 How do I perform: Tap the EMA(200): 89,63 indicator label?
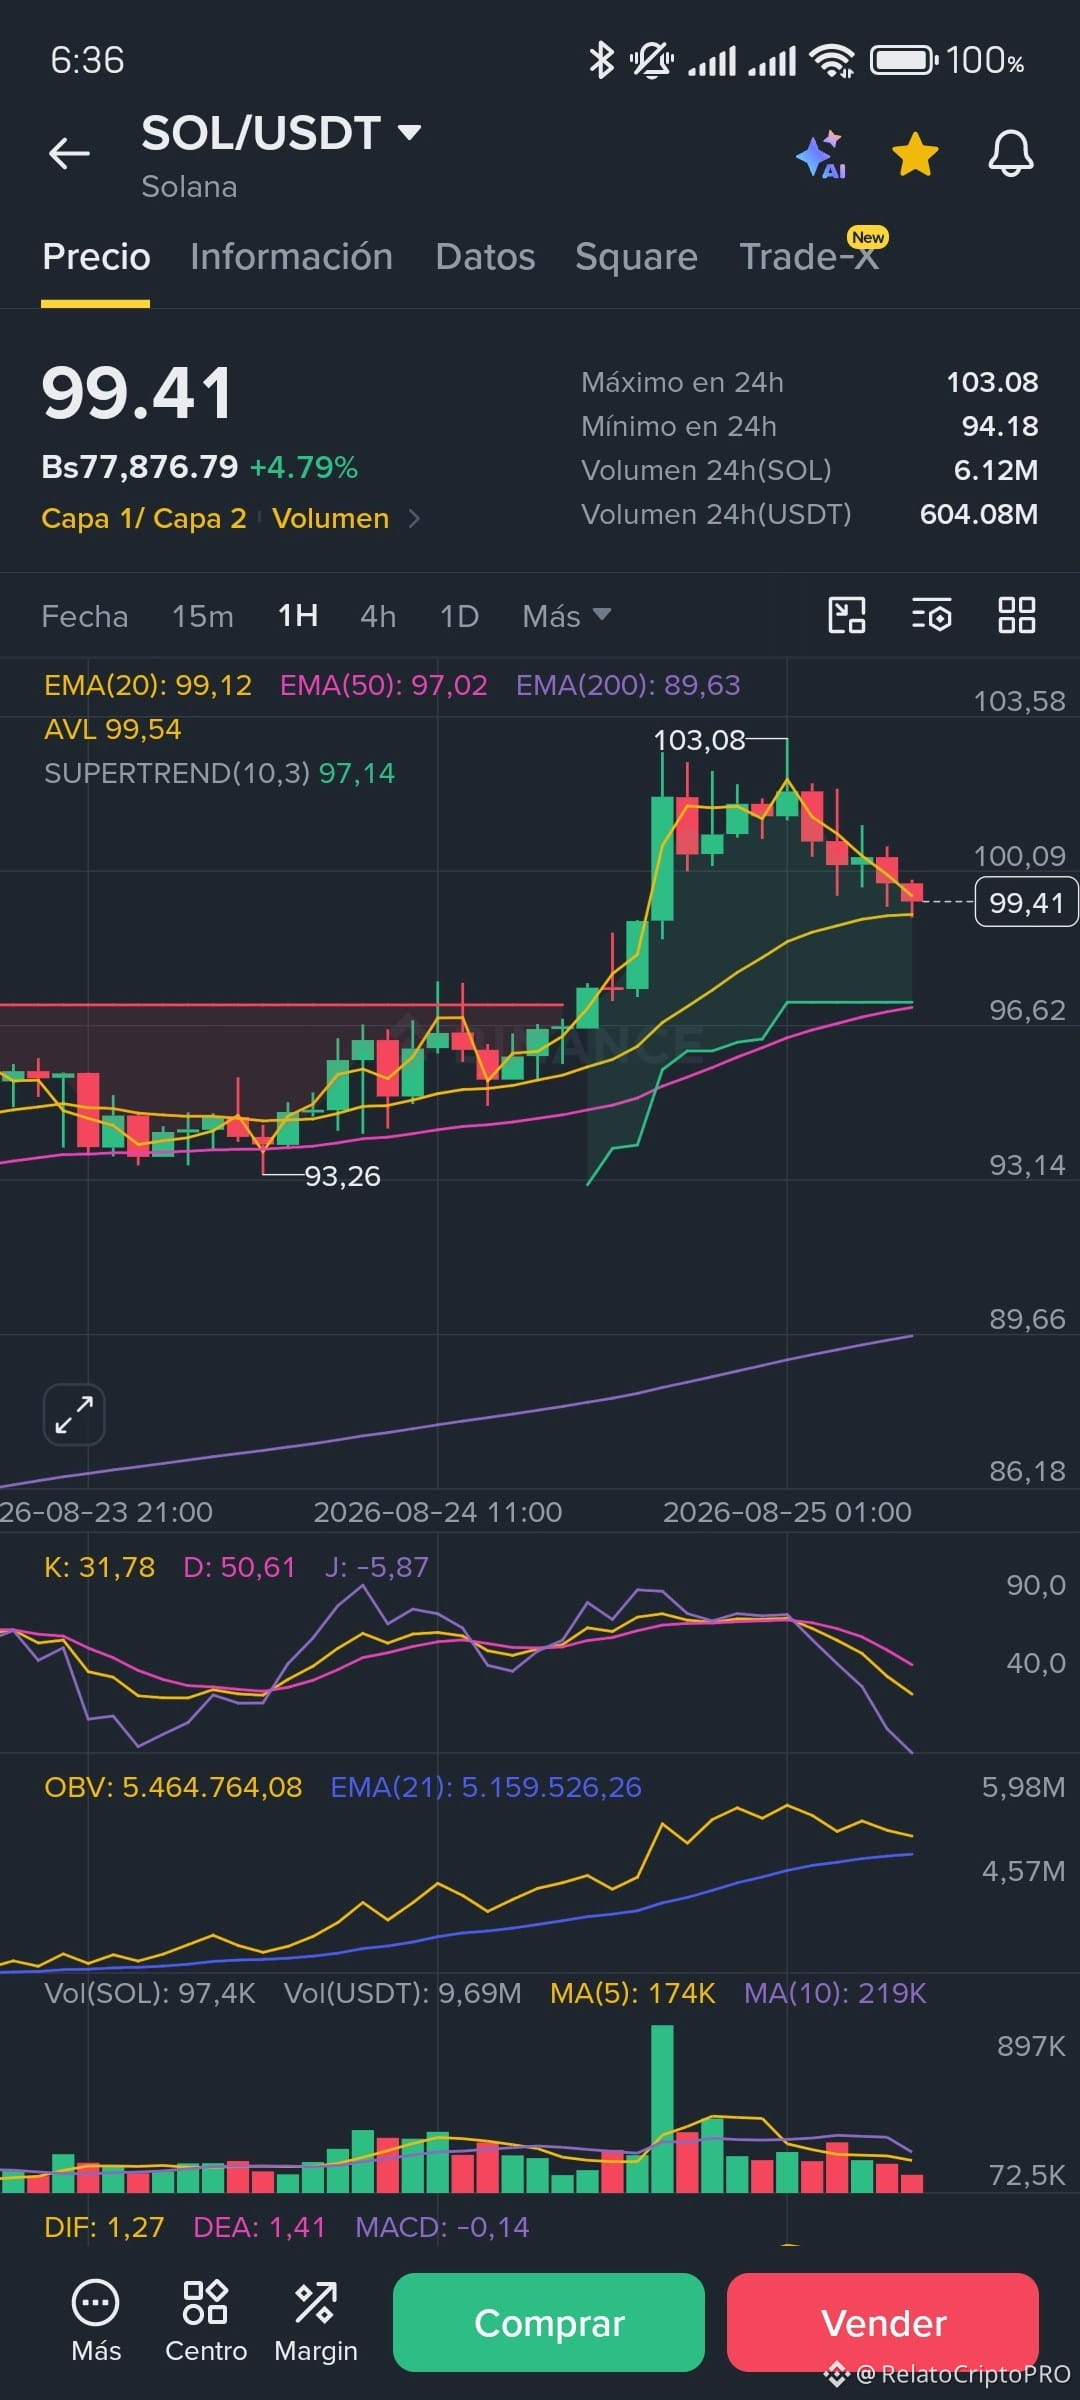pyautogui.click(x=628, y=685)
